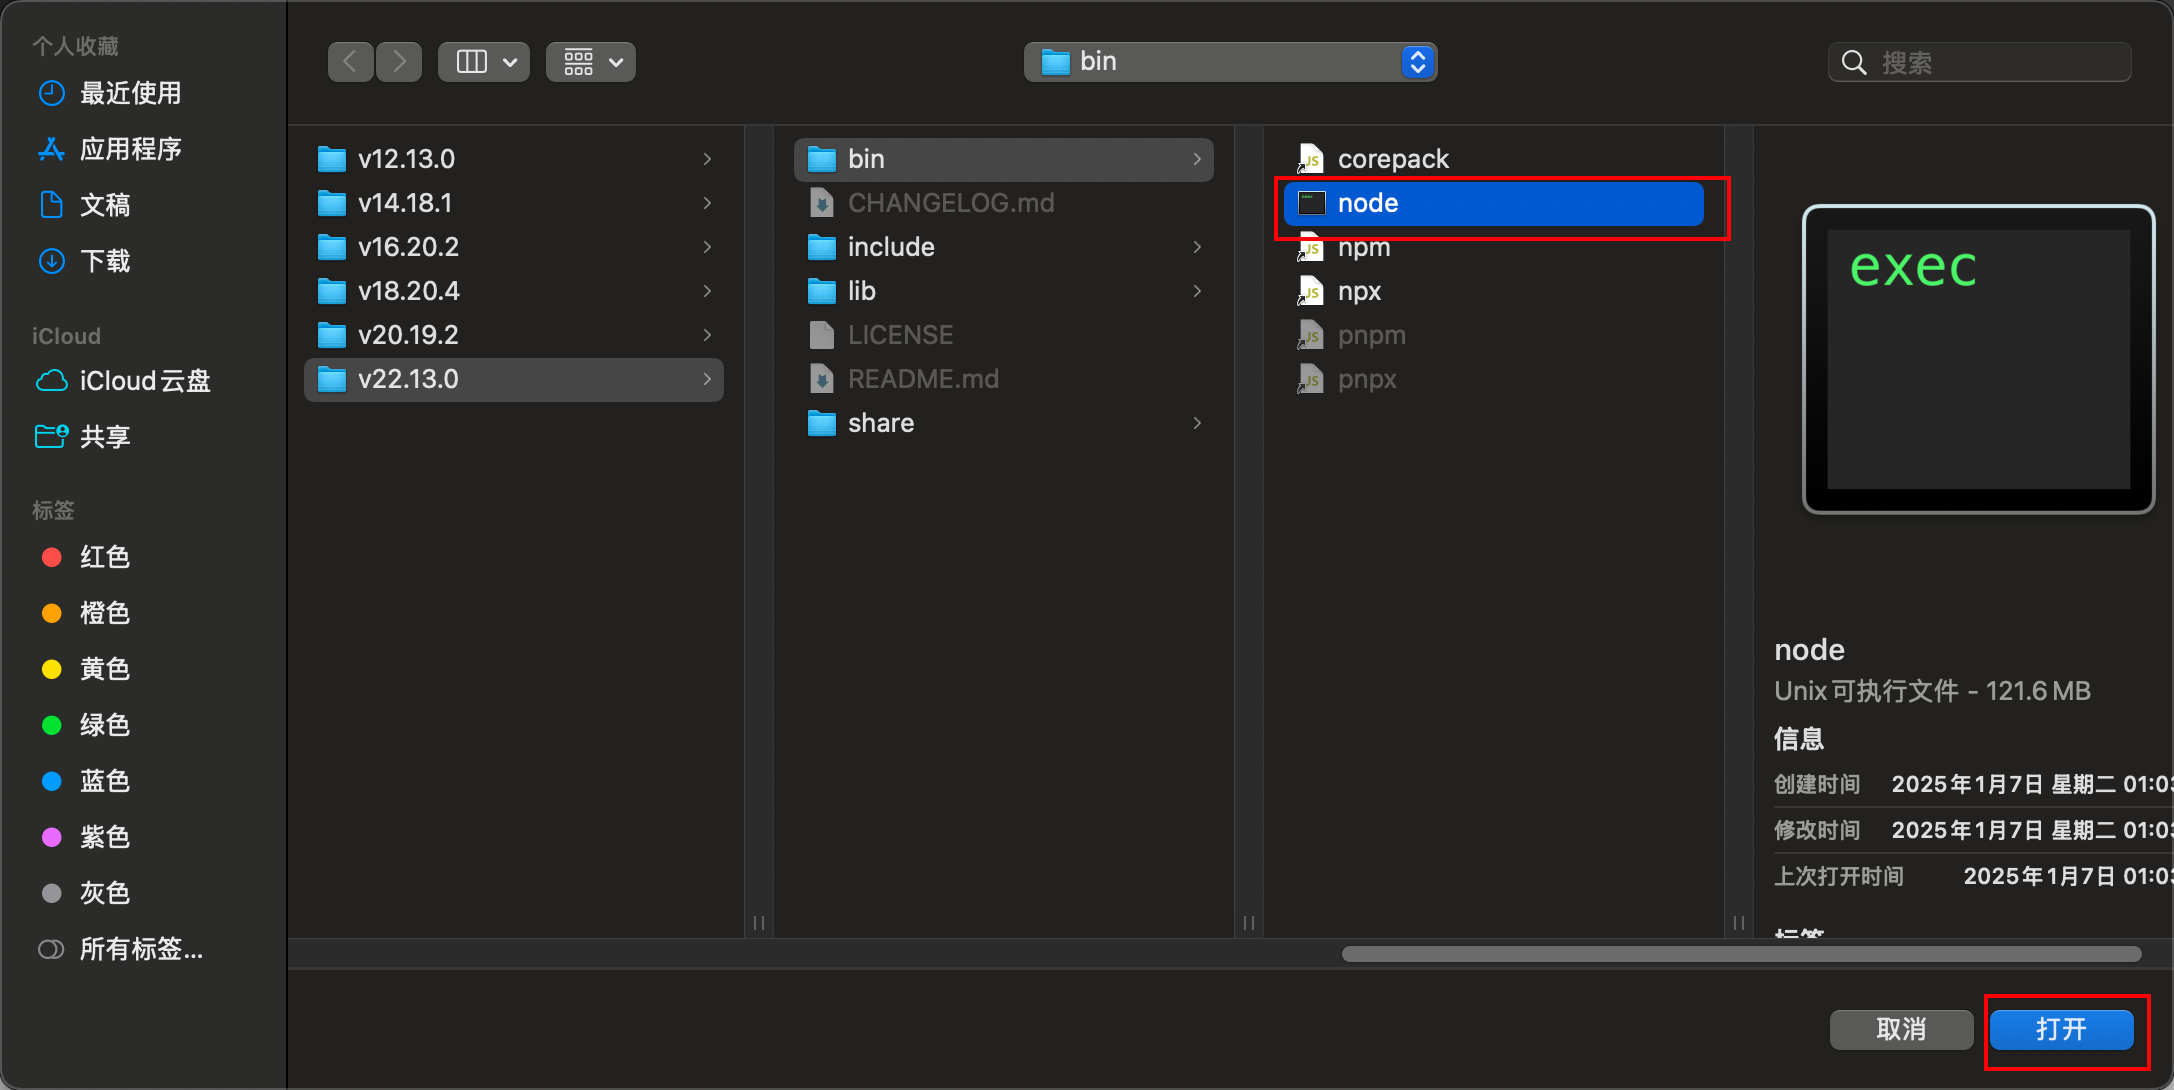Image resolution: width=2174 pixels, height=1090 pixels.
Task: Expand the include folder
Action: pyautogui.click(x=891, y=247)
